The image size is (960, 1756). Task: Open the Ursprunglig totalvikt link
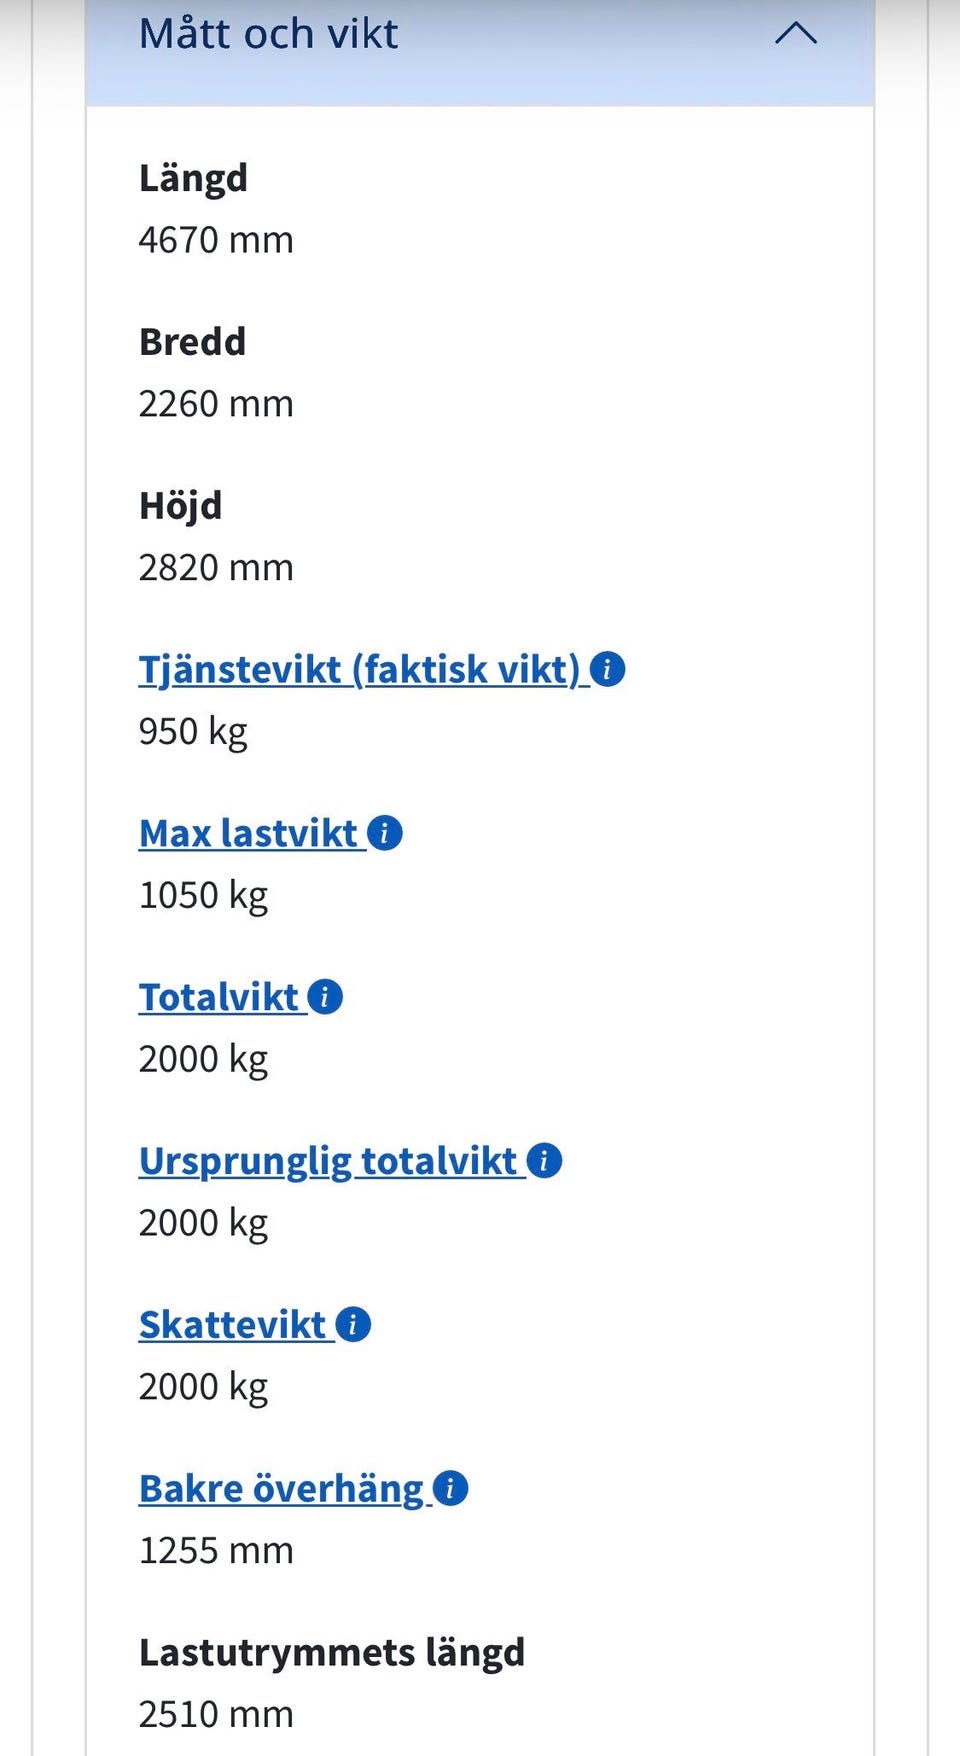coord(328,1162)
